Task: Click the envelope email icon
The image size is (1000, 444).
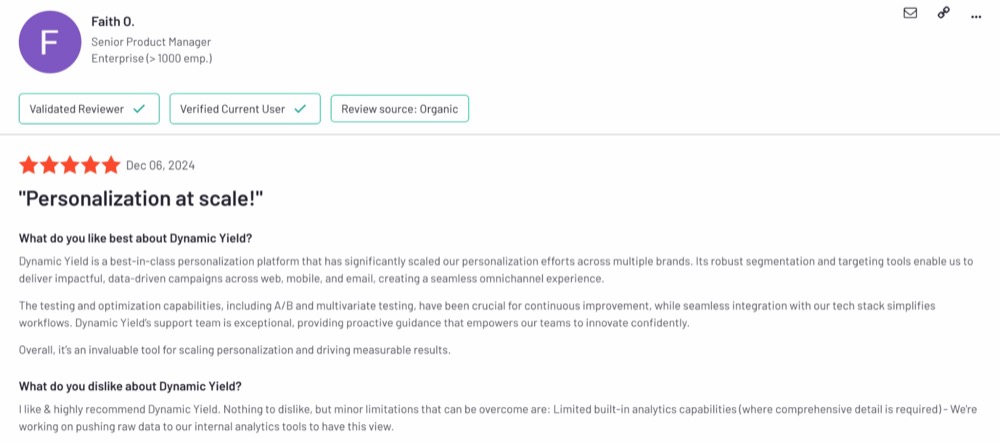Action: coord(910,13)
